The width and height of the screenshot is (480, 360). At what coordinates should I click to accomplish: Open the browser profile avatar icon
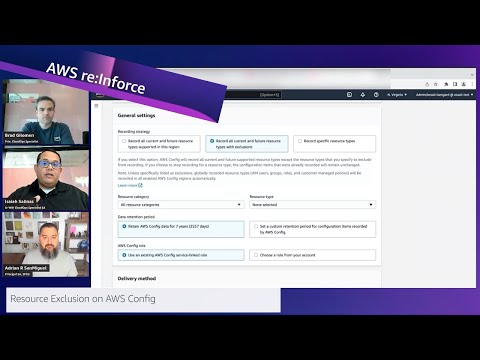[x=463, y=84]
